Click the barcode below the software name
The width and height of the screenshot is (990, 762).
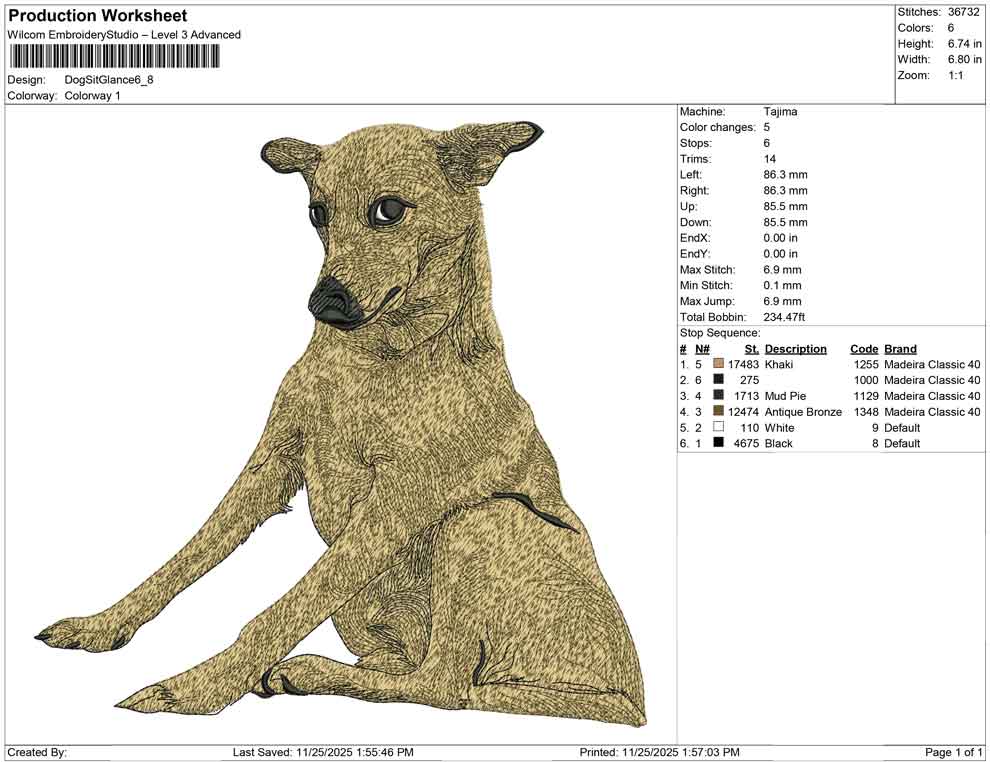click(x=113, y=56)
